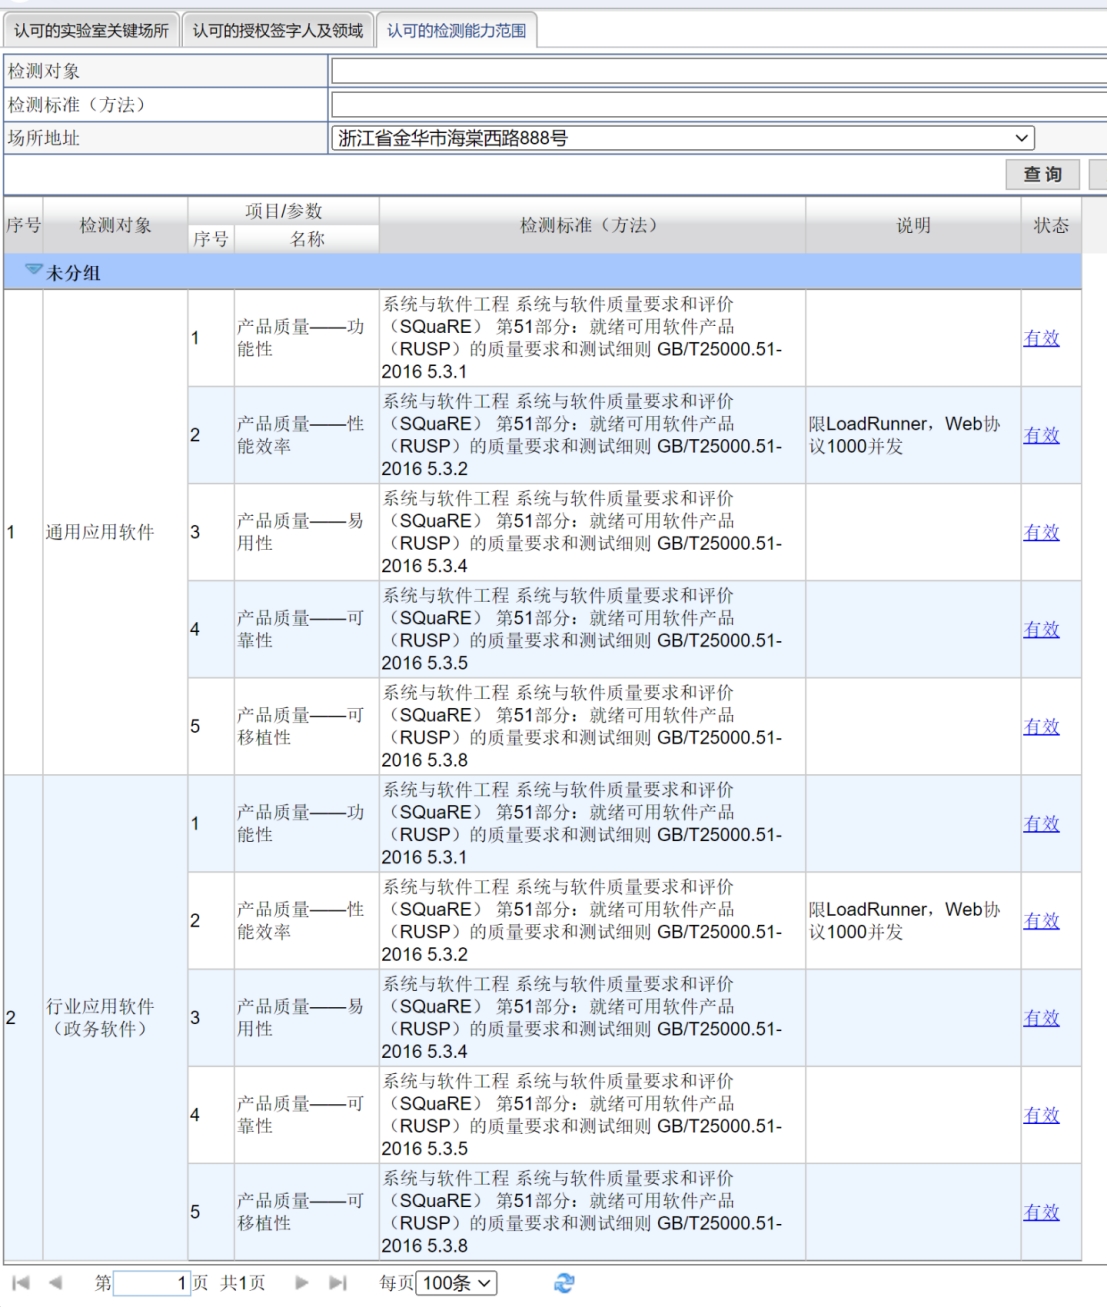Go to last page arrow icon
The height and width of the screenshot is (1308, 1108).
point(338,1283)
